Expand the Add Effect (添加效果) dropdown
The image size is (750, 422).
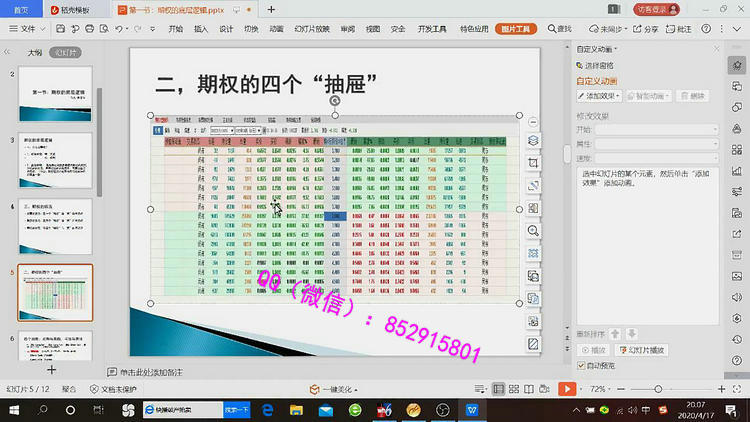tap(600, 96)
